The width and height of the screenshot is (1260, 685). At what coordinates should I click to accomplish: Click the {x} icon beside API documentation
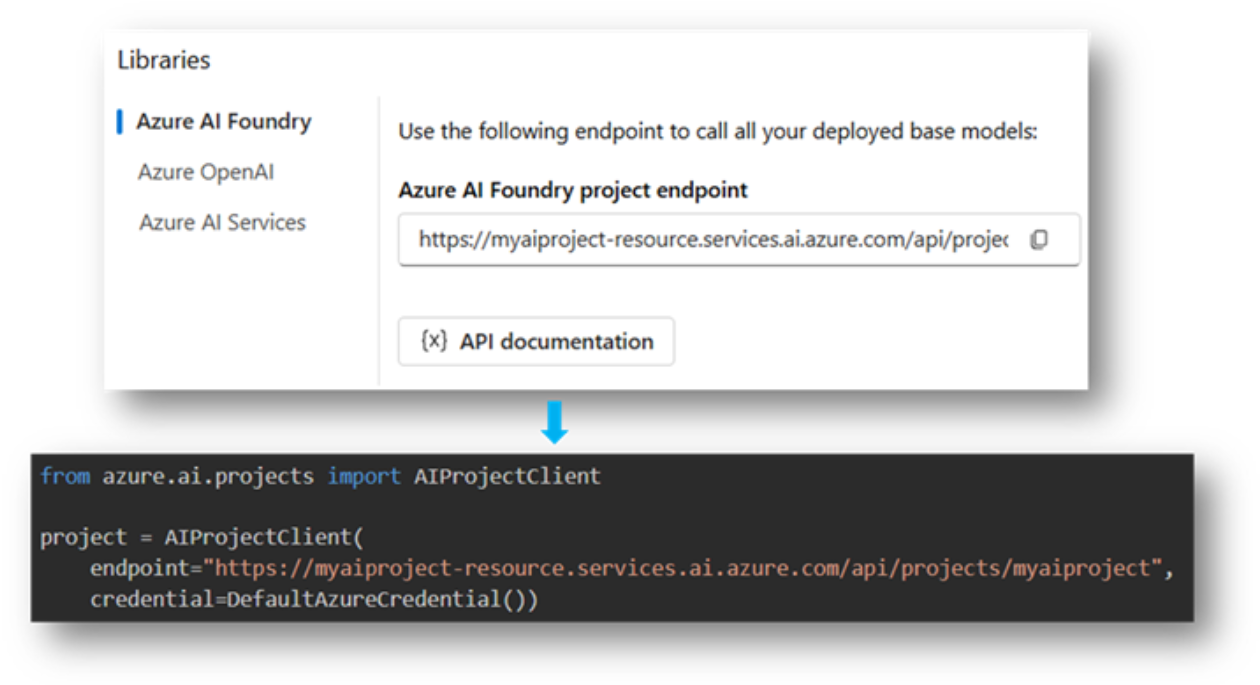click(433, 341)
